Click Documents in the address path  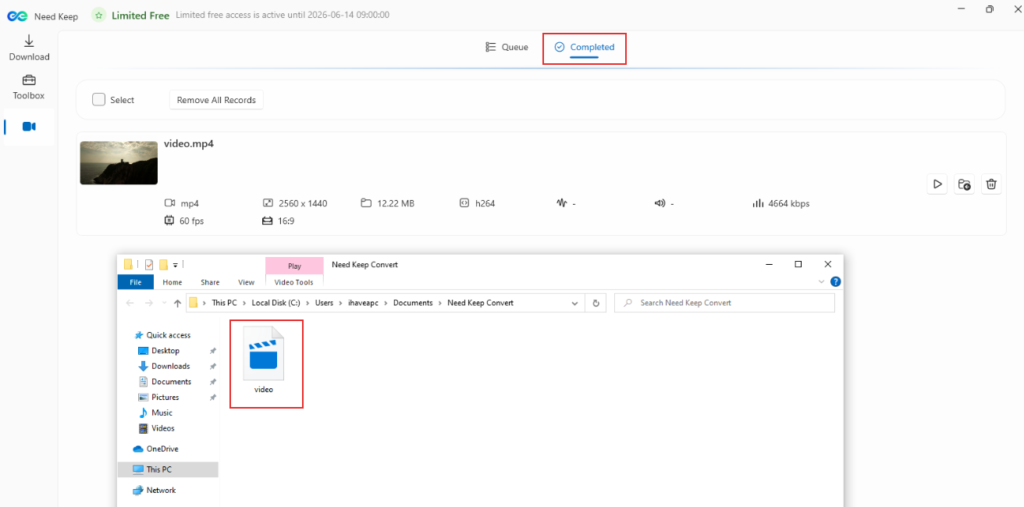413,303
